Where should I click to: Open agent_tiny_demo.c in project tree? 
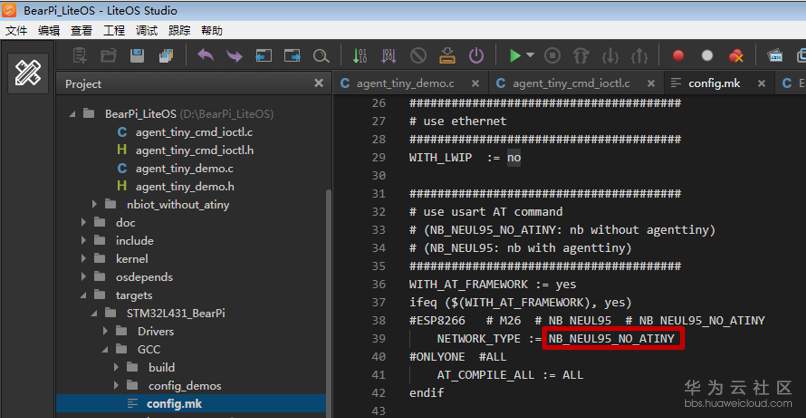(184, 168)
